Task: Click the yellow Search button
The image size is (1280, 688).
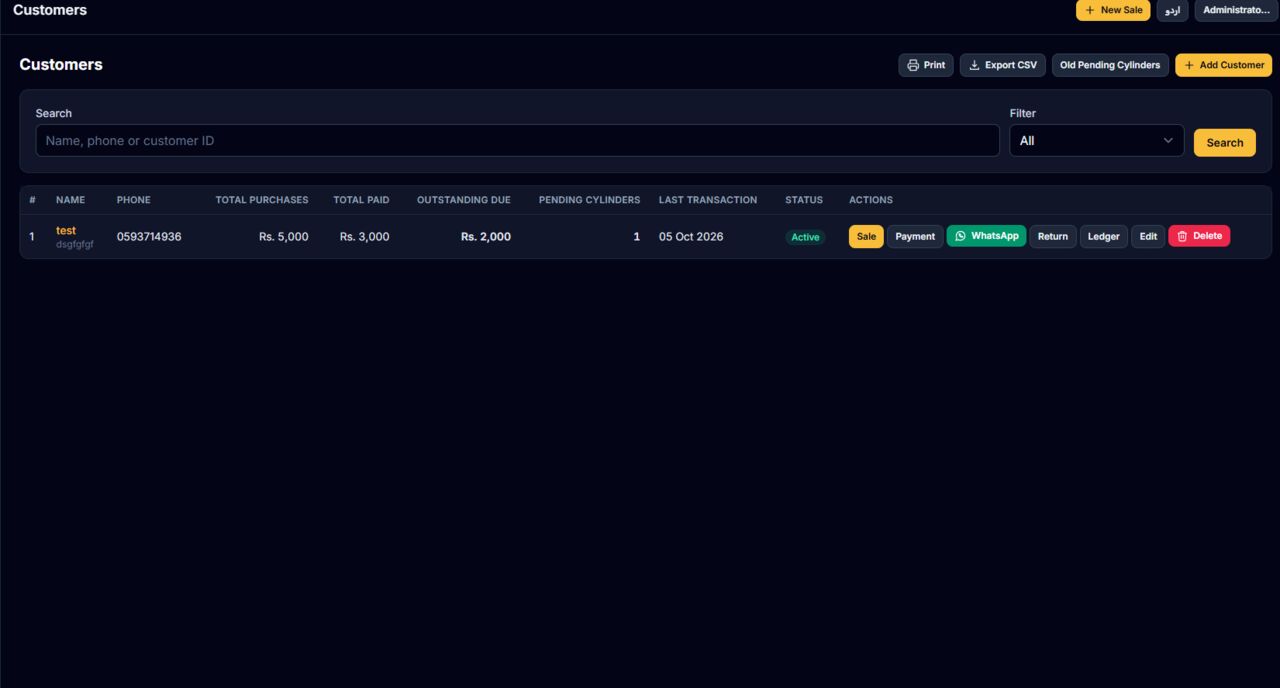Action: pos(1224,142)
